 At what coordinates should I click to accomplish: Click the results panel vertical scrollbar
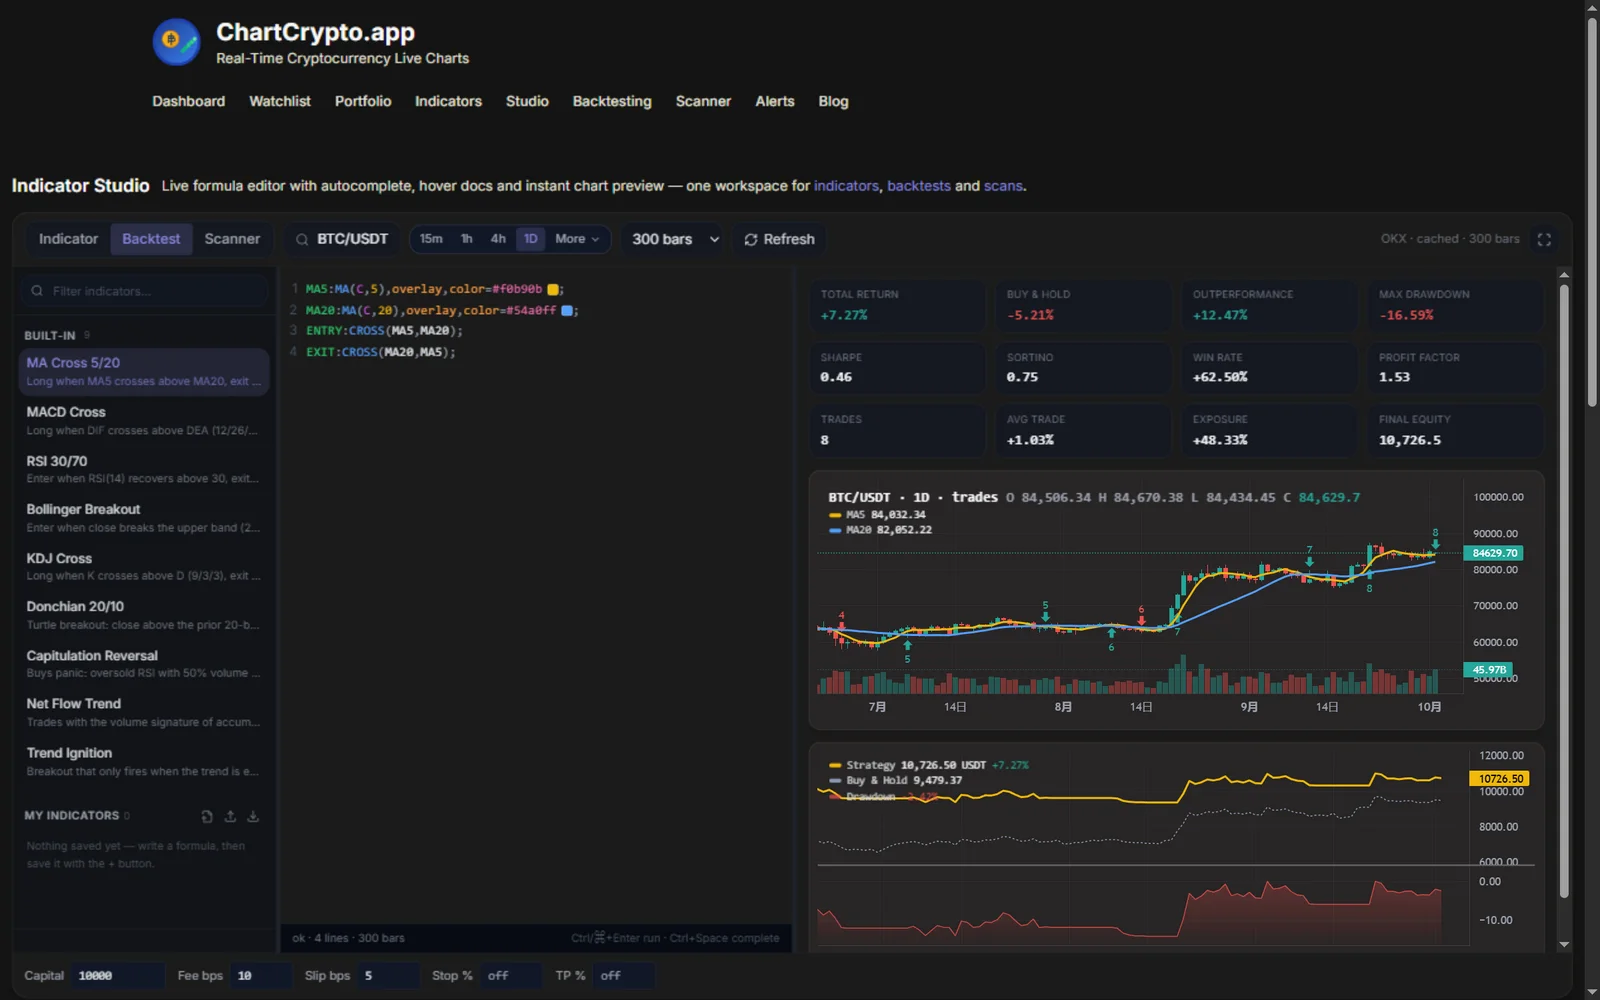coord(1564,590)
